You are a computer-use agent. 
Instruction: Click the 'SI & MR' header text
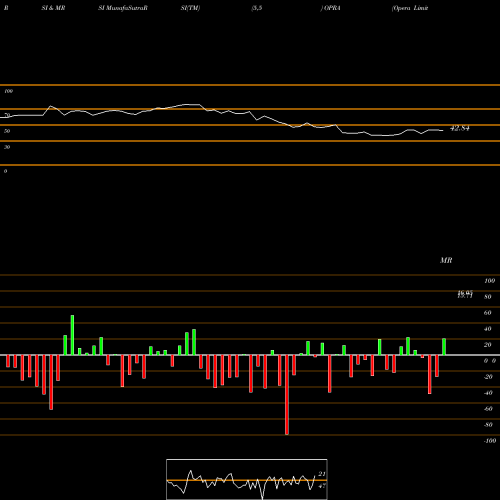coord(53,8)
